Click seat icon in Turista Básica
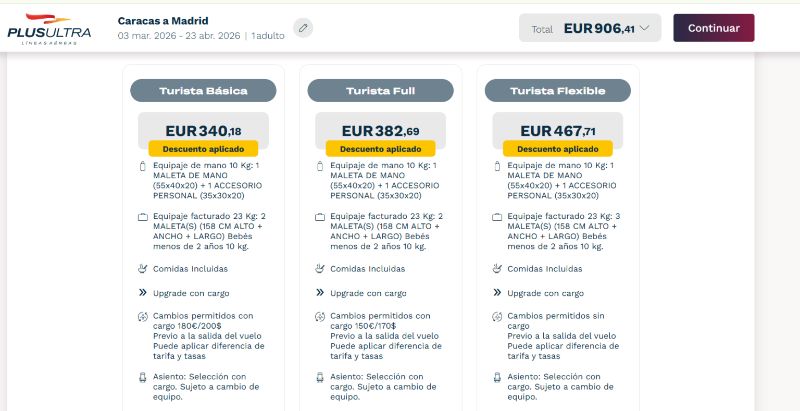Screen dimensions: 800x411 click(143, 378)
